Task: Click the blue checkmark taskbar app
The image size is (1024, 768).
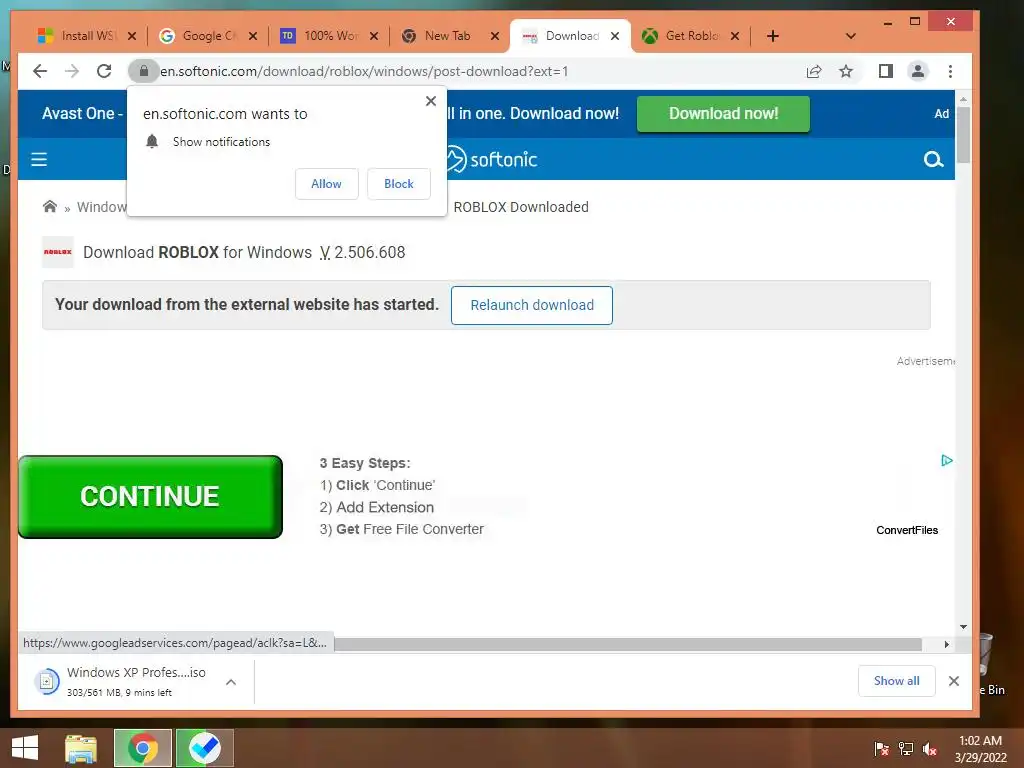Action: (x=204, y=748)
